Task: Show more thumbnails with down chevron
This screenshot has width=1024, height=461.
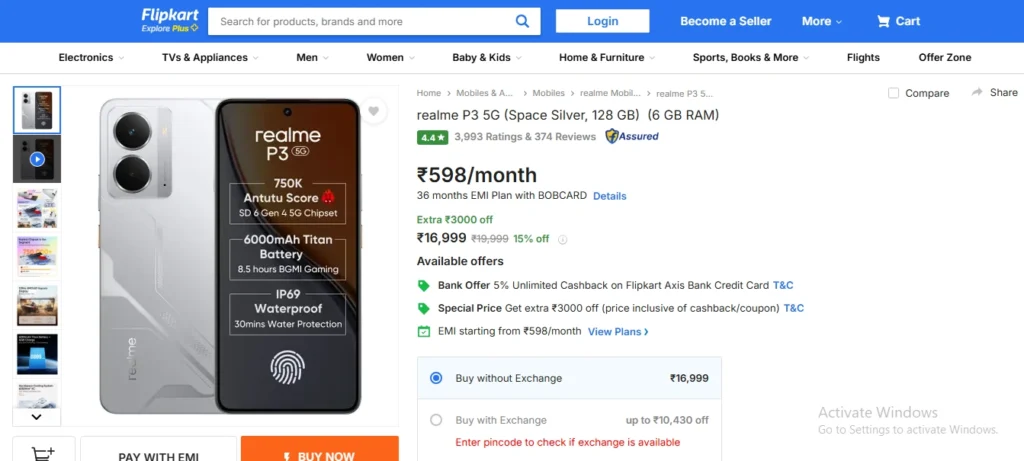Action: coord(37,417)
